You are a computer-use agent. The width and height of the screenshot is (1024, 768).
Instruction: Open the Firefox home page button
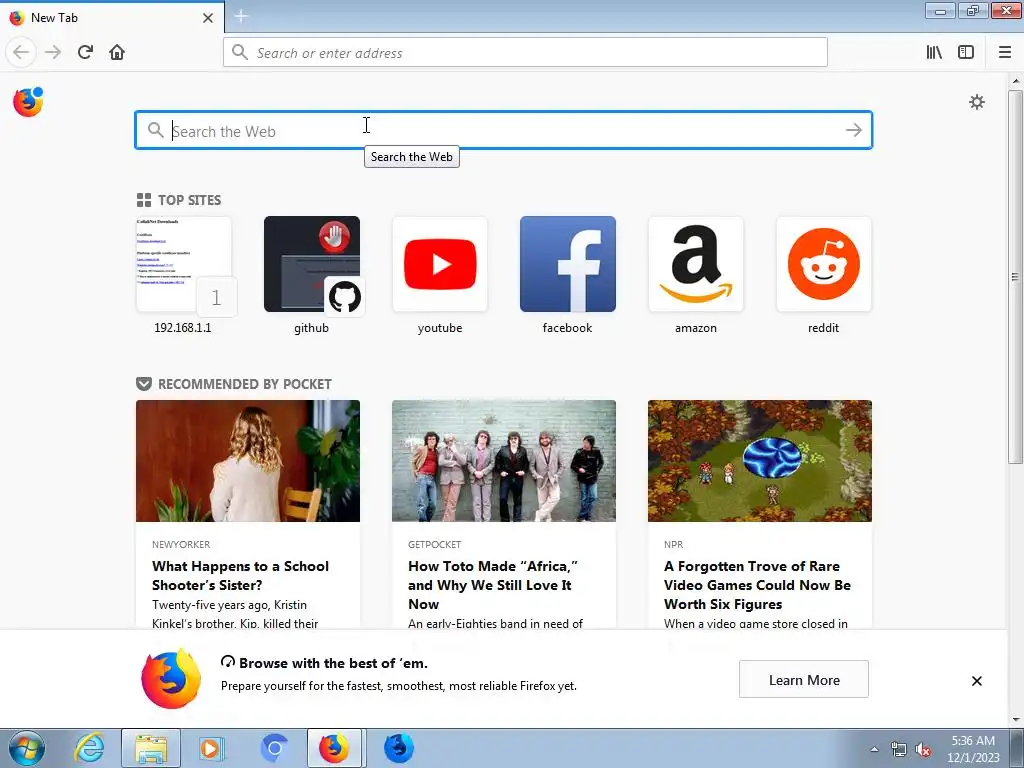pos(117,52)
